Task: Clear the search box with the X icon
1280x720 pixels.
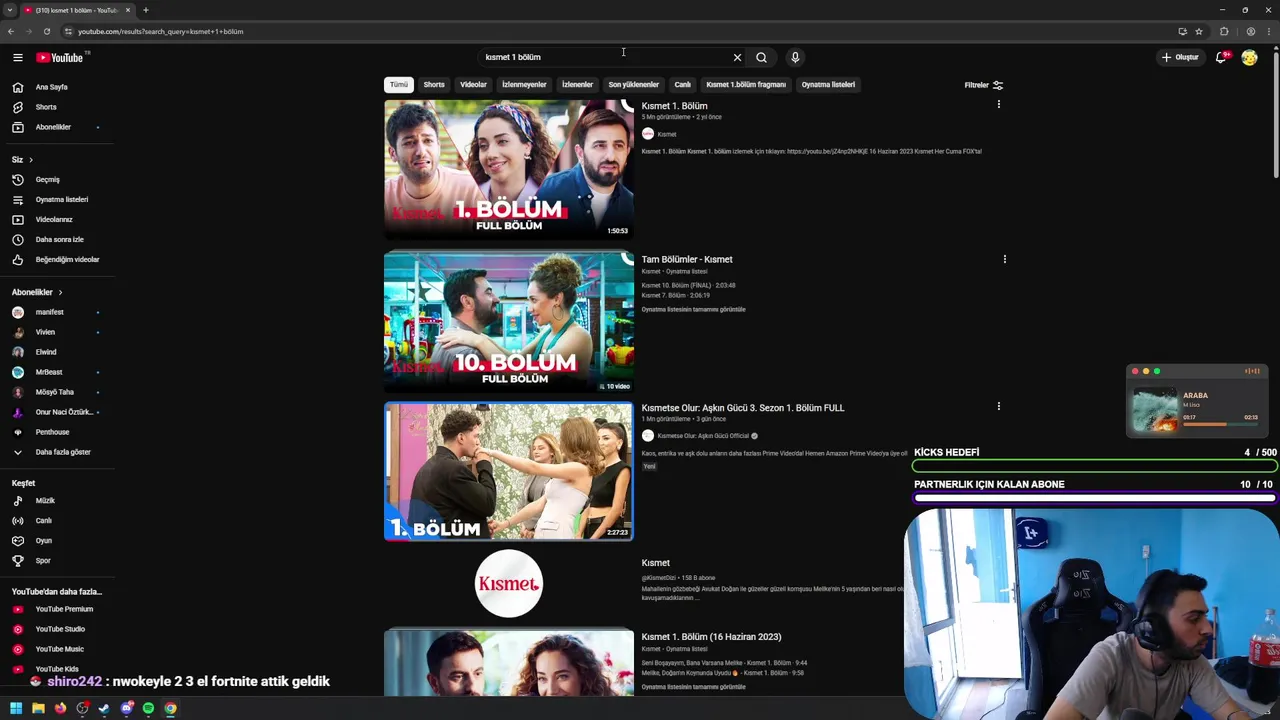Action: [738, 57]
